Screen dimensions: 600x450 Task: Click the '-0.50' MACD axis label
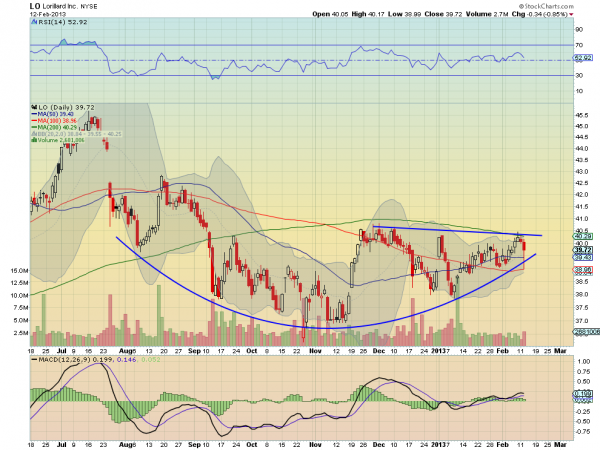click(583, 422)
